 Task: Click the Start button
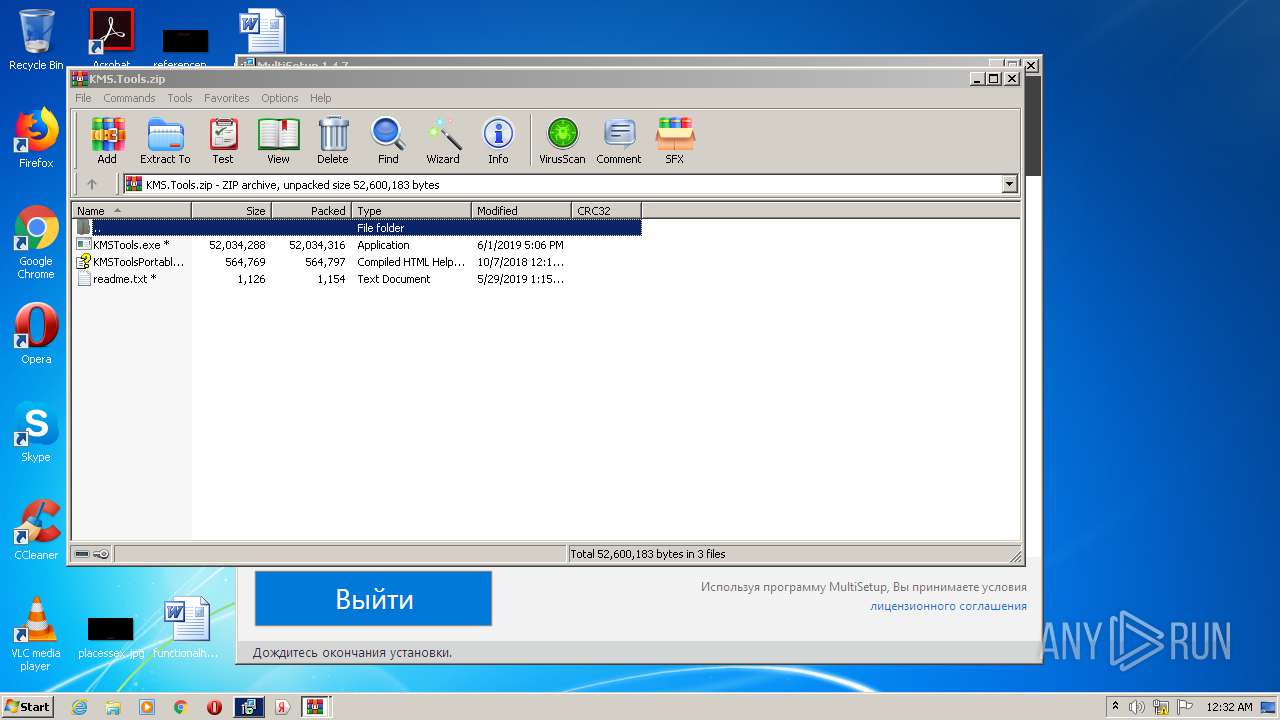[27, 706]
